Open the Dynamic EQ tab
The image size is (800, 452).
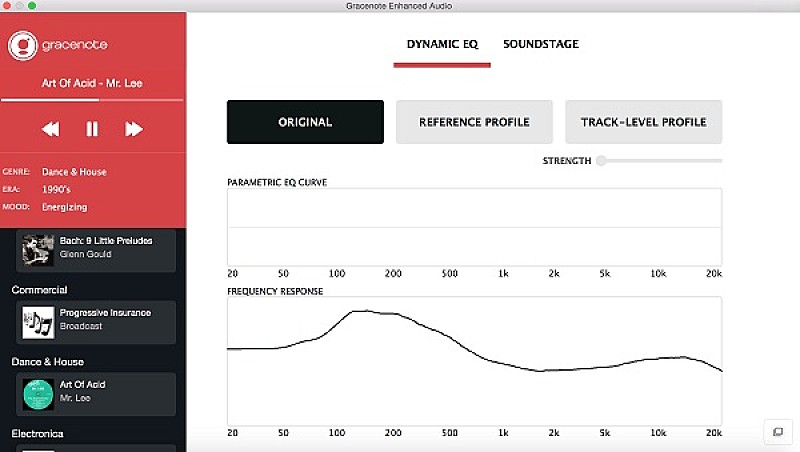[x=441, y=44]
